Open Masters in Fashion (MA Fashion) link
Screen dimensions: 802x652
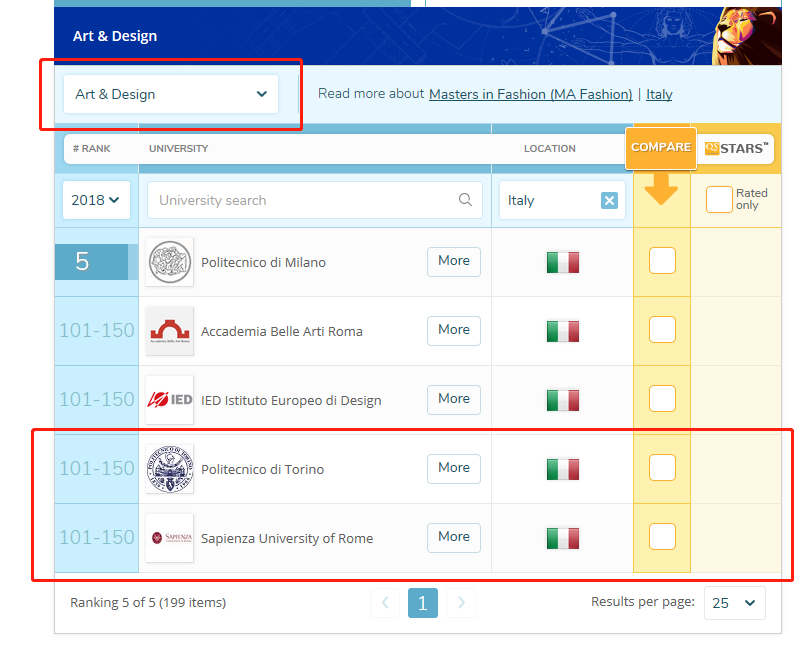[x=530, y=94]
